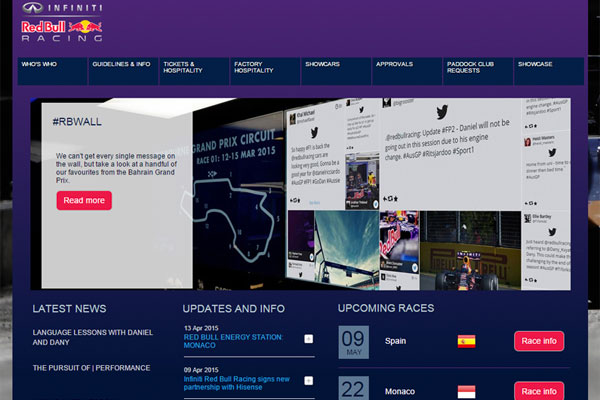
Task: Click the UPDATES AND INFO heading
Action: point(234,309)
